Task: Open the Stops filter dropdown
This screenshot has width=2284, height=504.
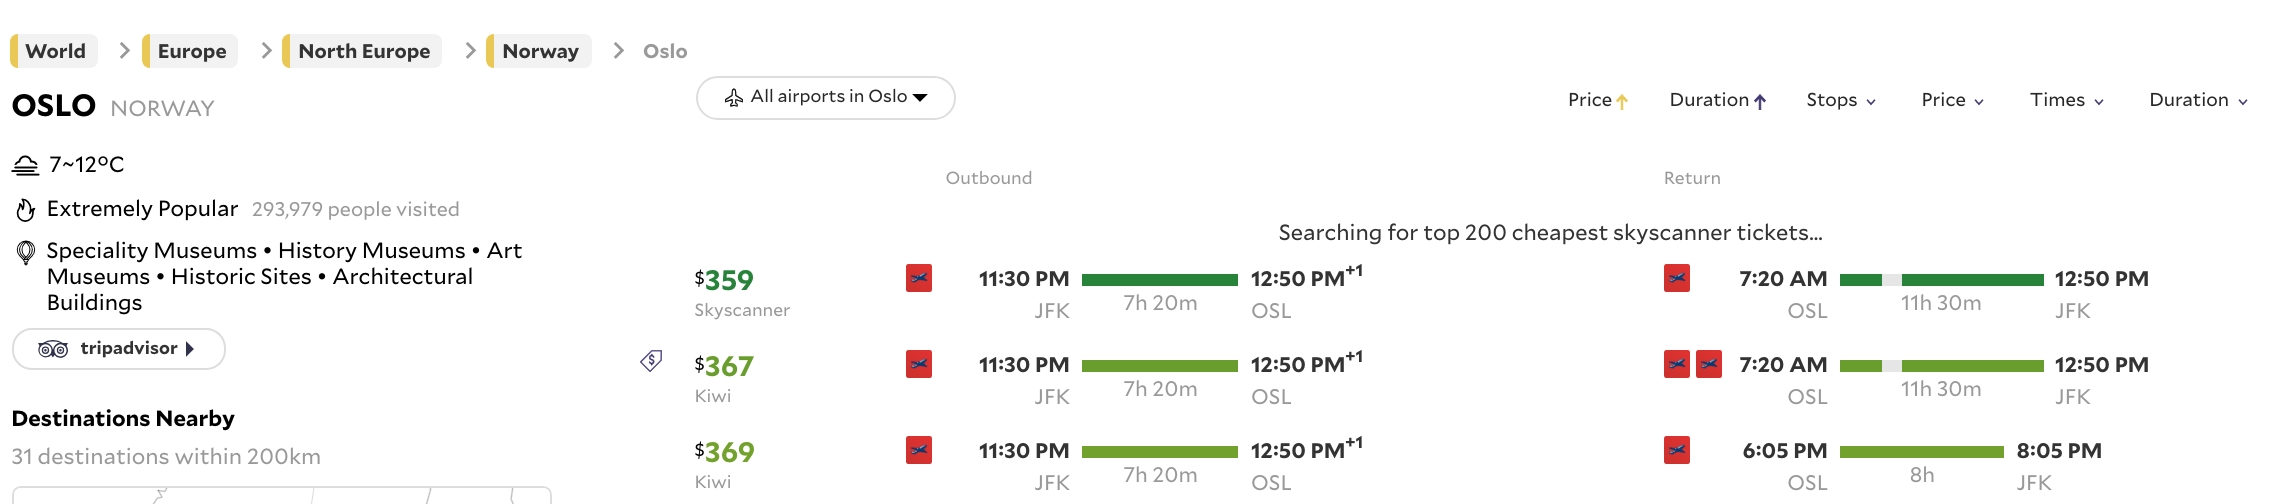Action: click(x=1841, y=100)
